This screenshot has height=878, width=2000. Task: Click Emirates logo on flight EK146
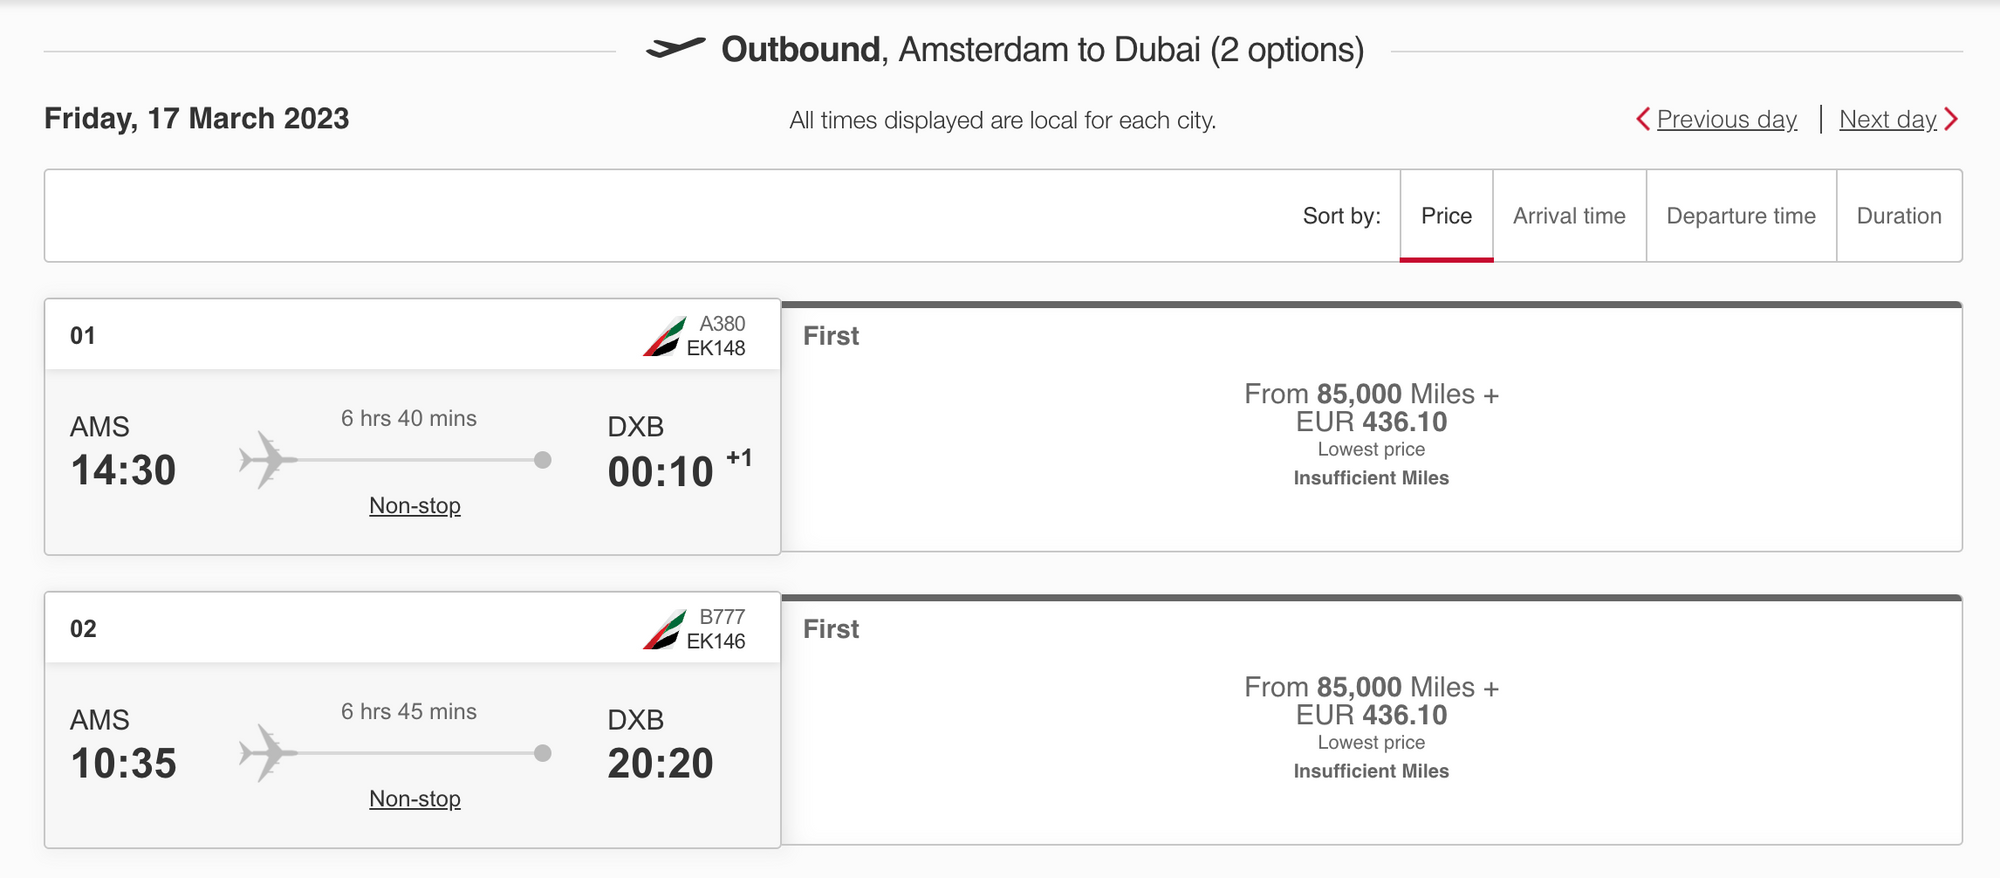[x=664, y=629]
